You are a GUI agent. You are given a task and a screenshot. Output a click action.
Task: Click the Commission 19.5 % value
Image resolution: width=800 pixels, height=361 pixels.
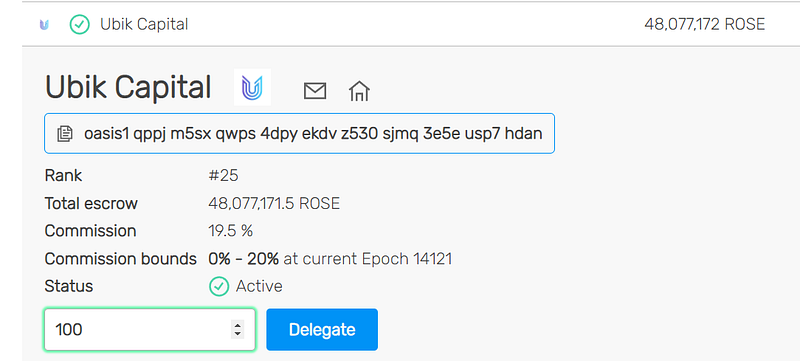(231, 231)
